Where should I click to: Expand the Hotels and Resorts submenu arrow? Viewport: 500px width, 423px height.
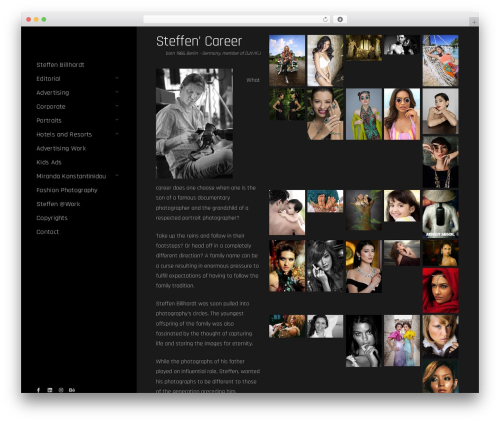[x=117, y=134]
